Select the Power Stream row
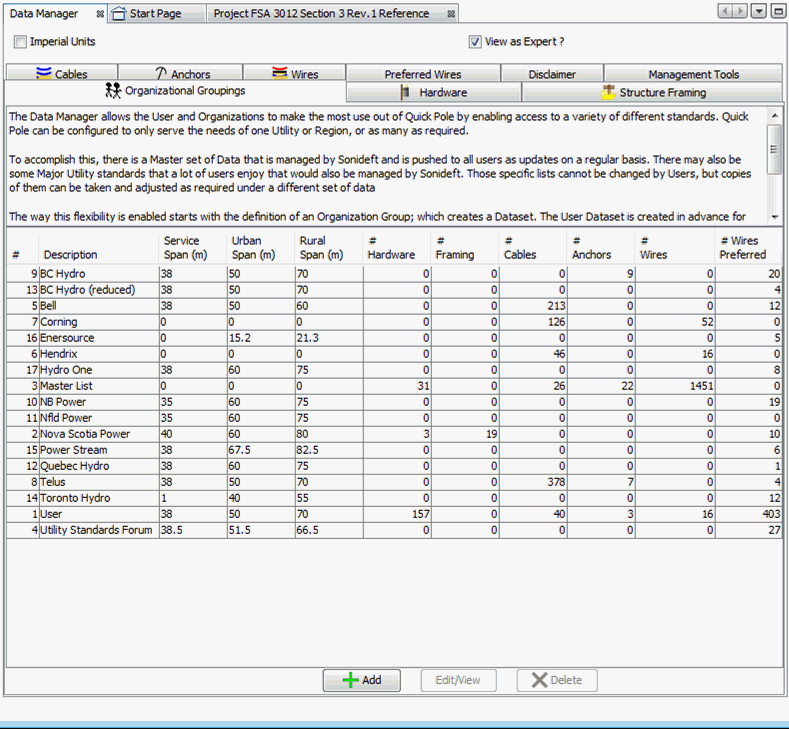Viewport: 789px width, 729px height. (394, 450)
